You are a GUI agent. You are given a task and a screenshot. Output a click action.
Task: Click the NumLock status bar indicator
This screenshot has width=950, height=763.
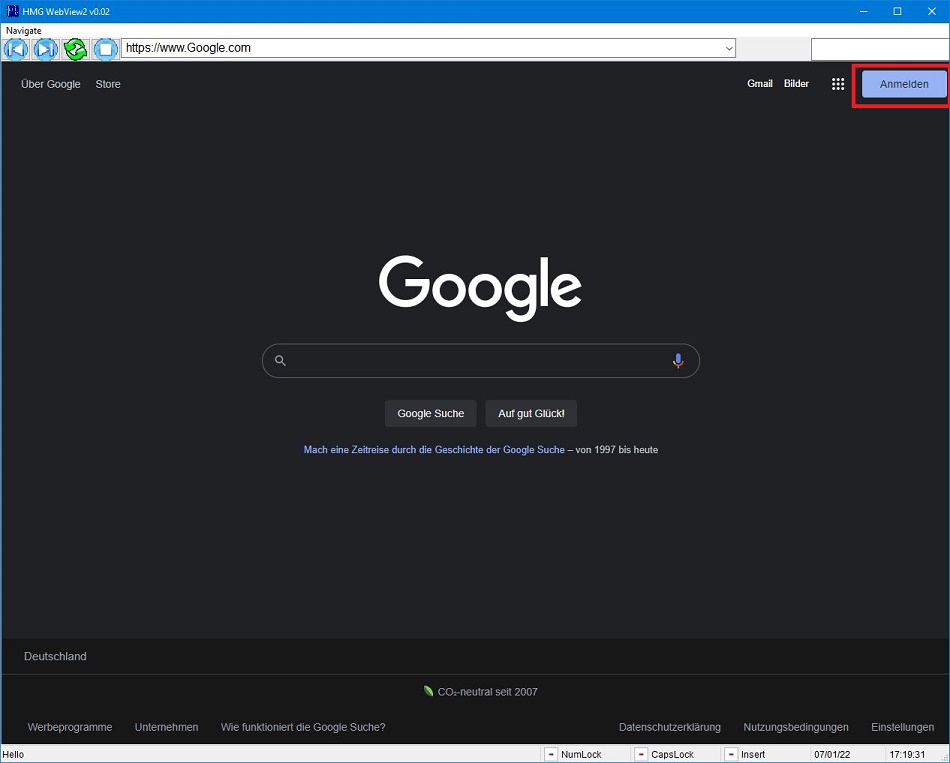click(581, 755)
